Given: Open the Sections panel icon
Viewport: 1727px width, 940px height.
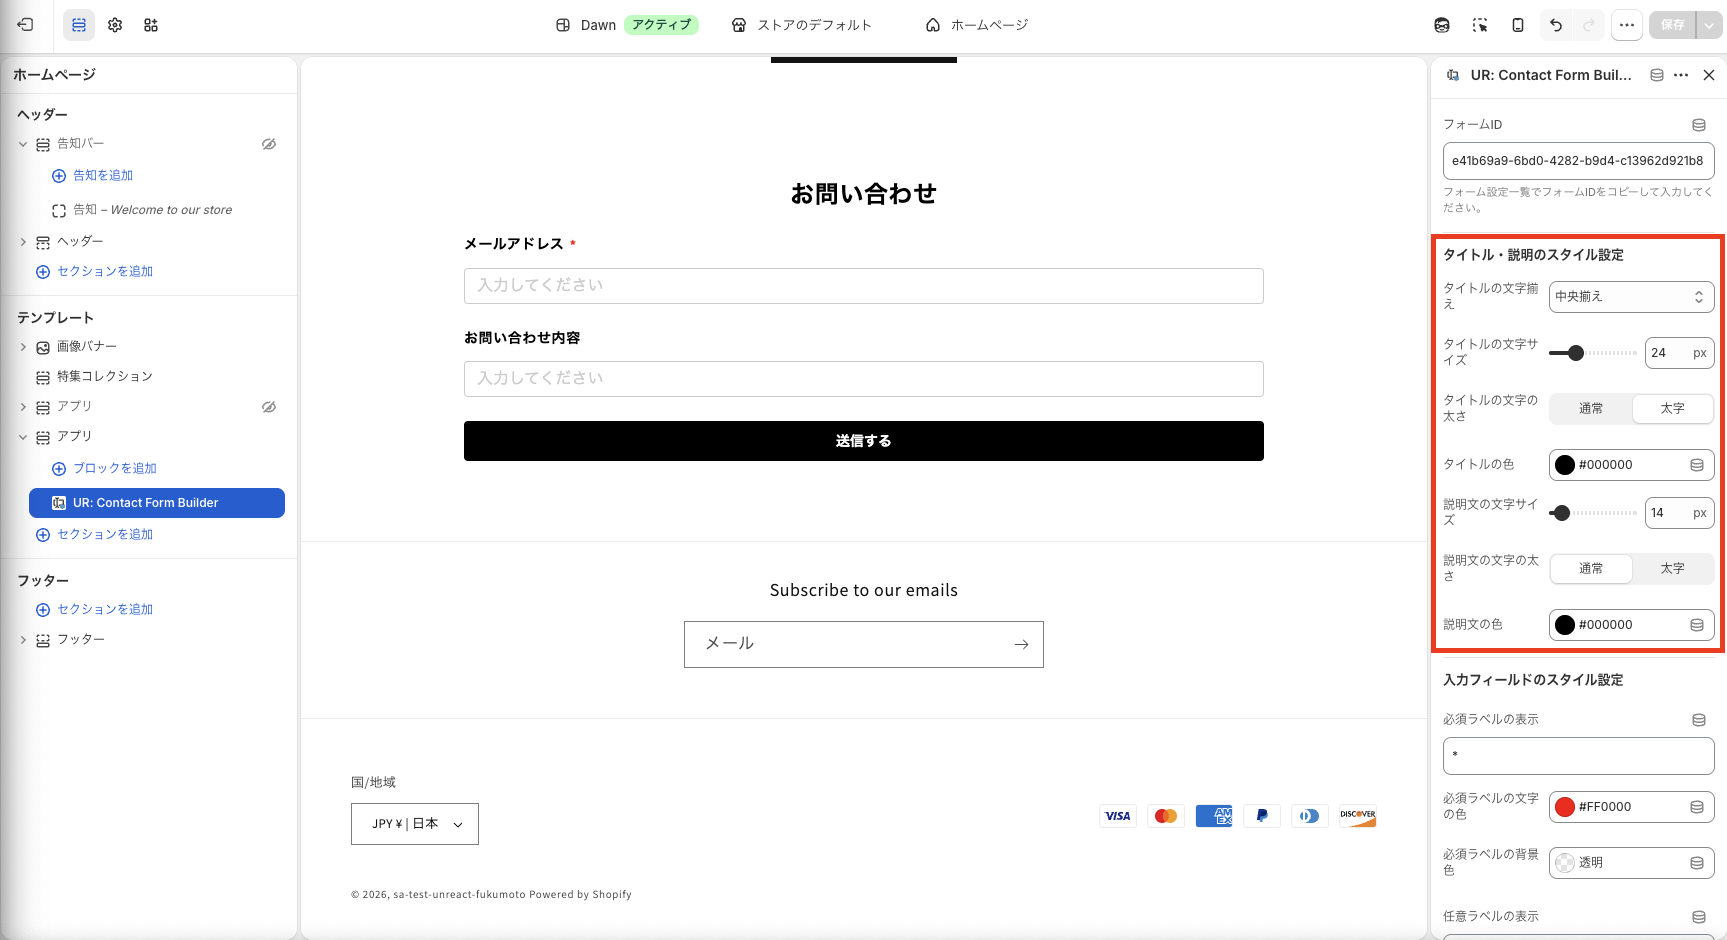Looking at the screenshot, I should tap(79, 25).
